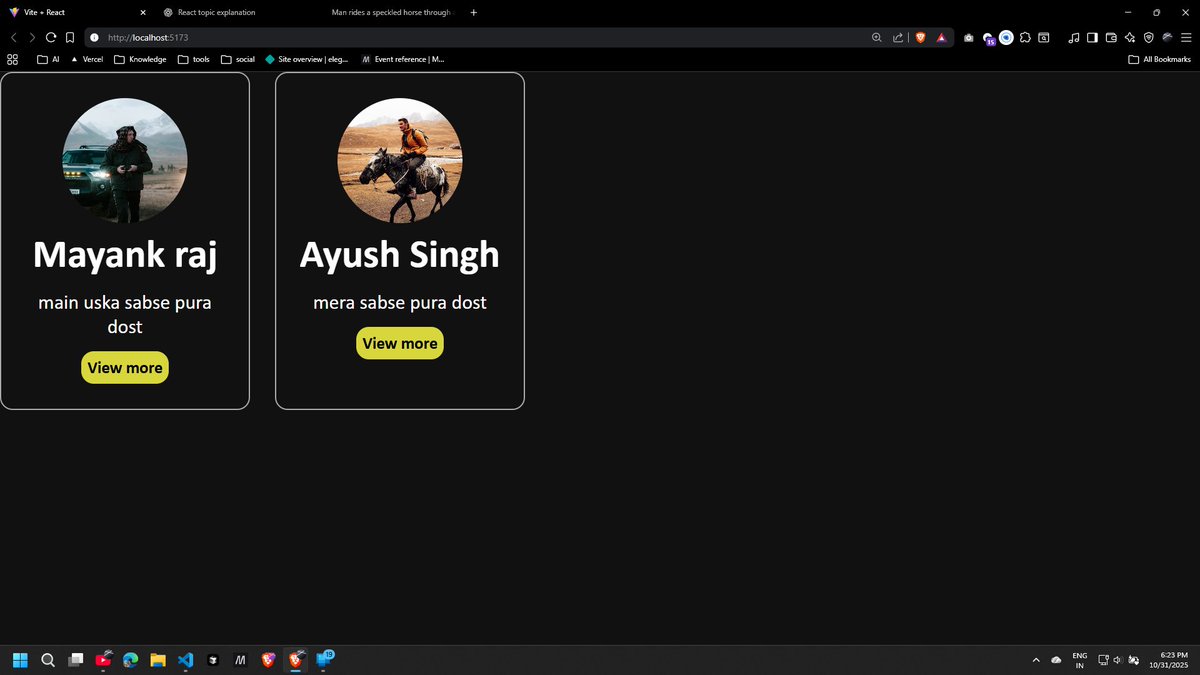Toggle the Brave sidebar panel icon
The width and height of the screenshot is (1200, 675).
coord(1093,37)
